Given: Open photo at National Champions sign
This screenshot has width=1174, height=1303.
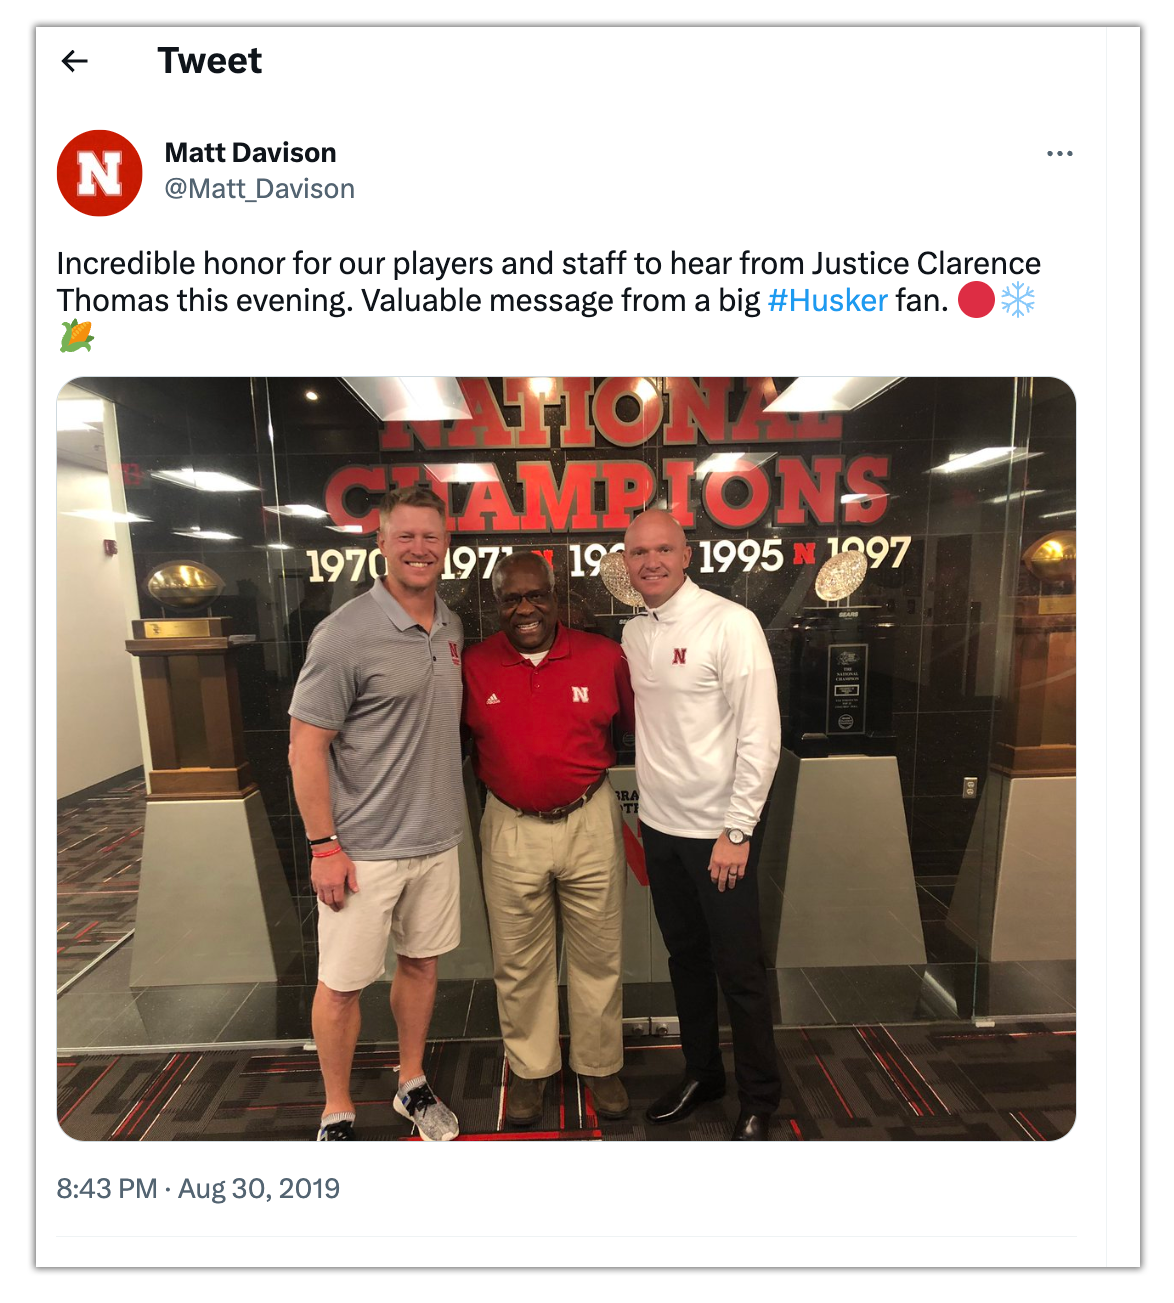Looking at the screenshot, I should tap(566, 759).
